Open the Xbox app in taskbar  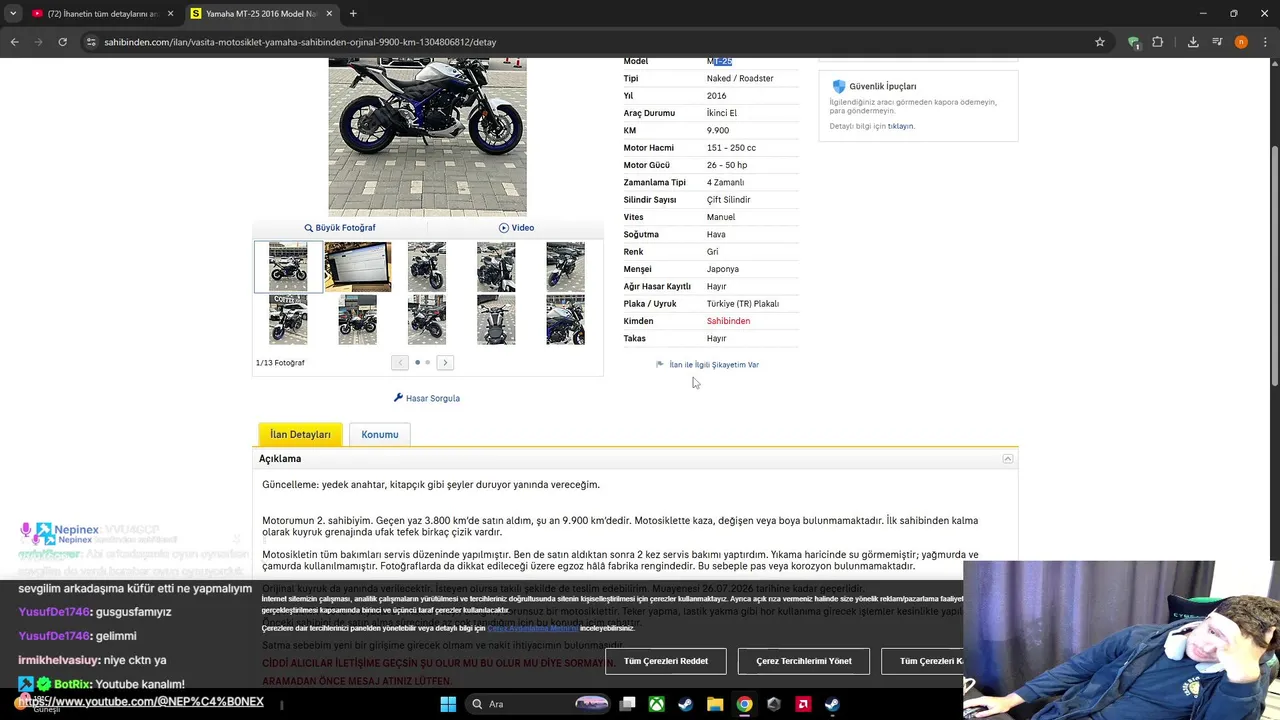click(656, 704)
